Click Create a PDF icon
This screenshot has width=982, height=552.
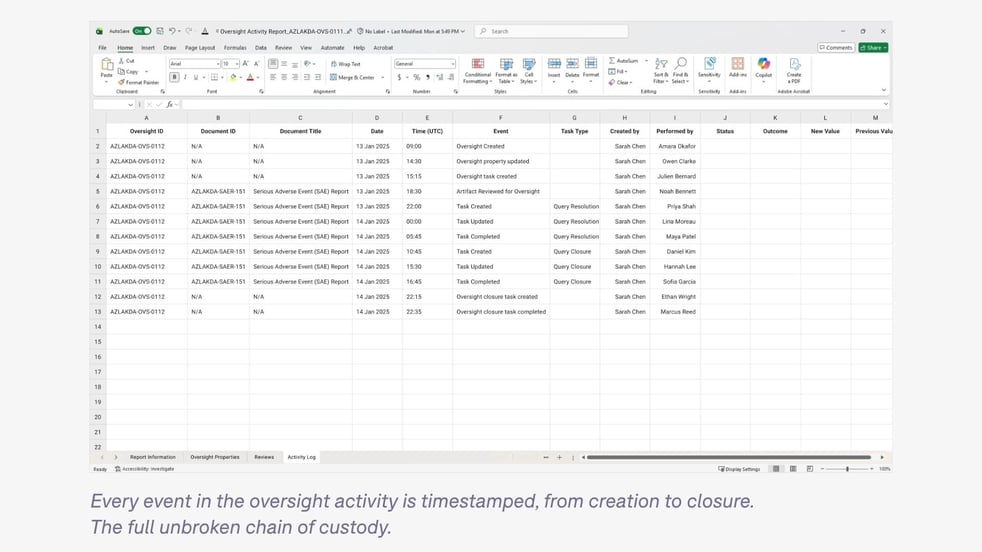pyautogui.click(x=794, y=64)
